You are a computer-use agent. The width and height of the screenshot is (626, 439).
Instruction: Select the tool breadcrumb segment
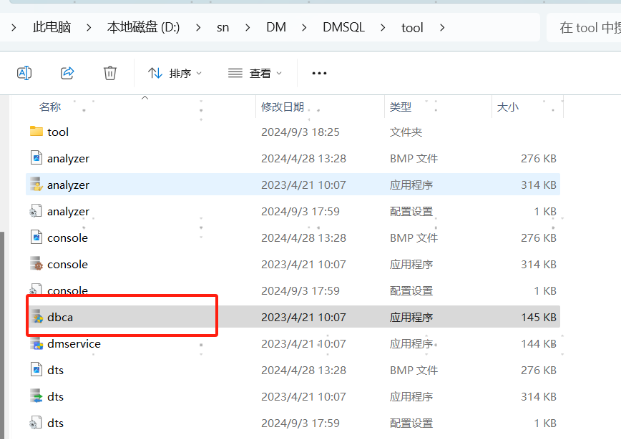tap(412, 28)
